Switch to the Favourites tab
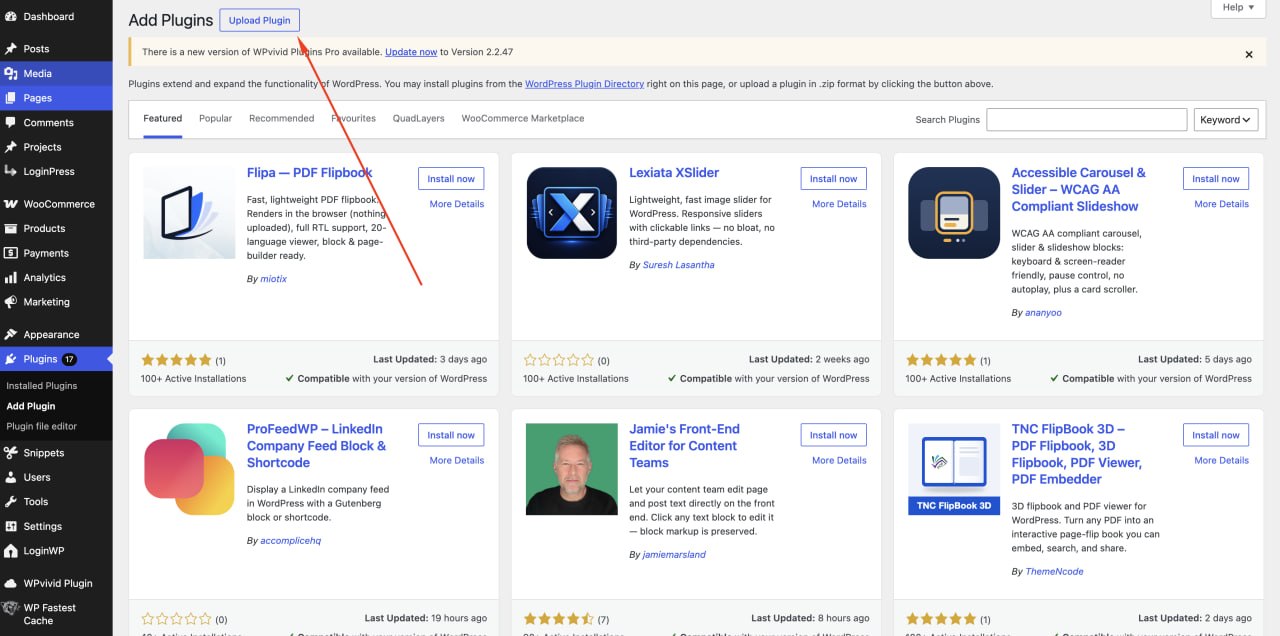1280x636 pixels. point(353,118)
